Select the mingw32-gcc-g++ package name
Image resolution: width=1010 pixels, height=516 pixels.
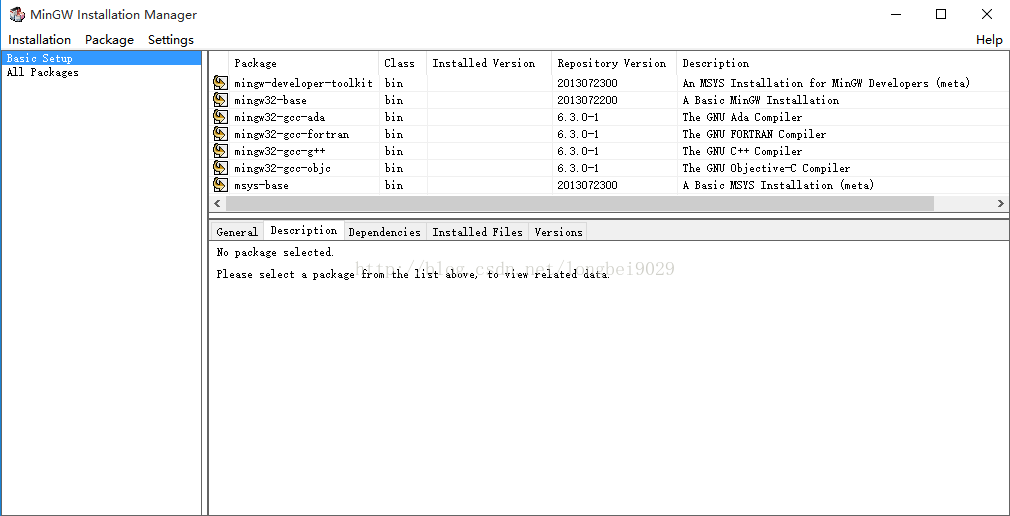280,151
